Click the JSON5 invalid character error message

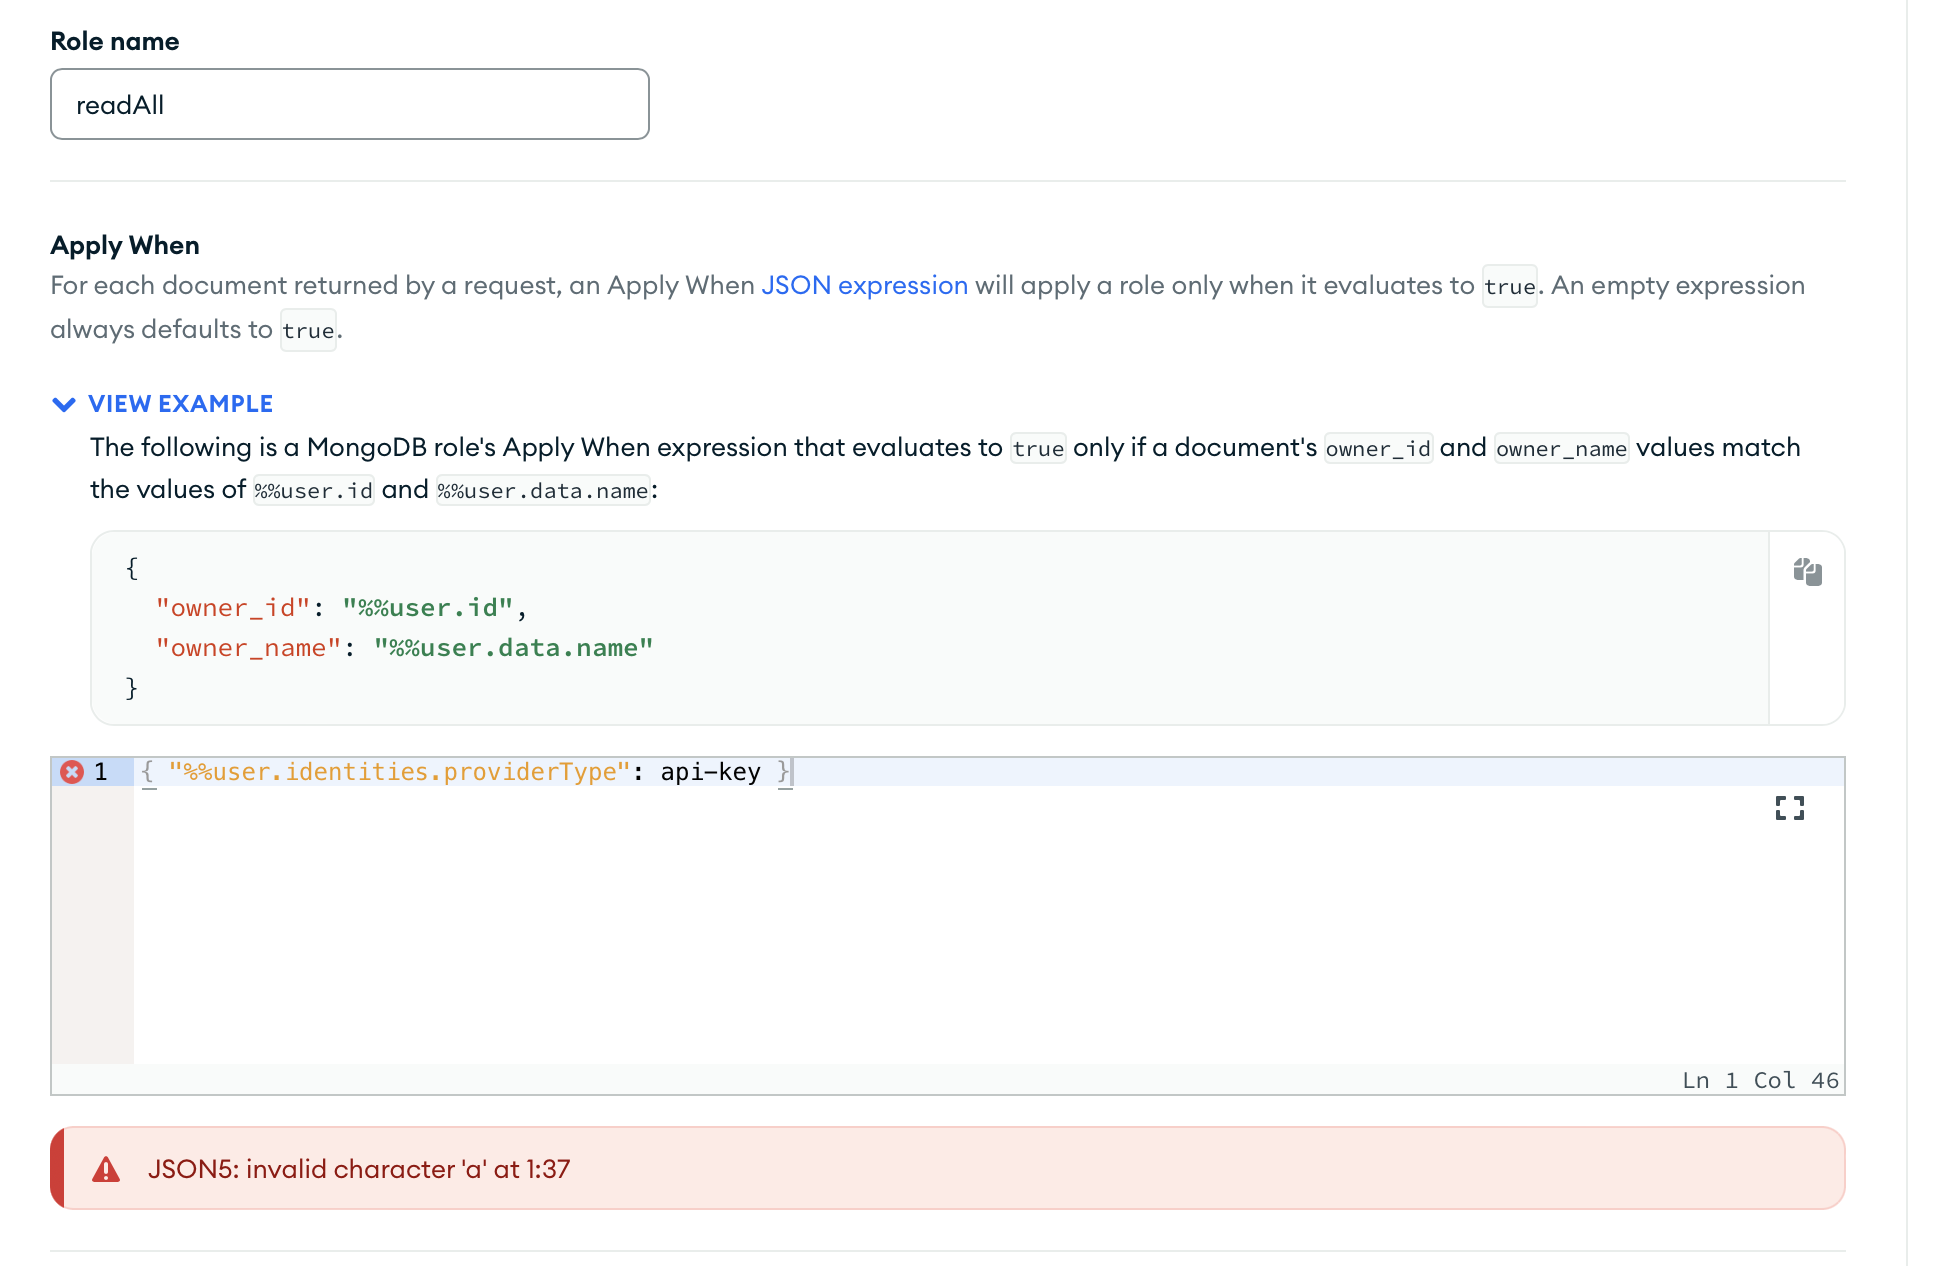pyautogui.click(x=359, y=1169)
